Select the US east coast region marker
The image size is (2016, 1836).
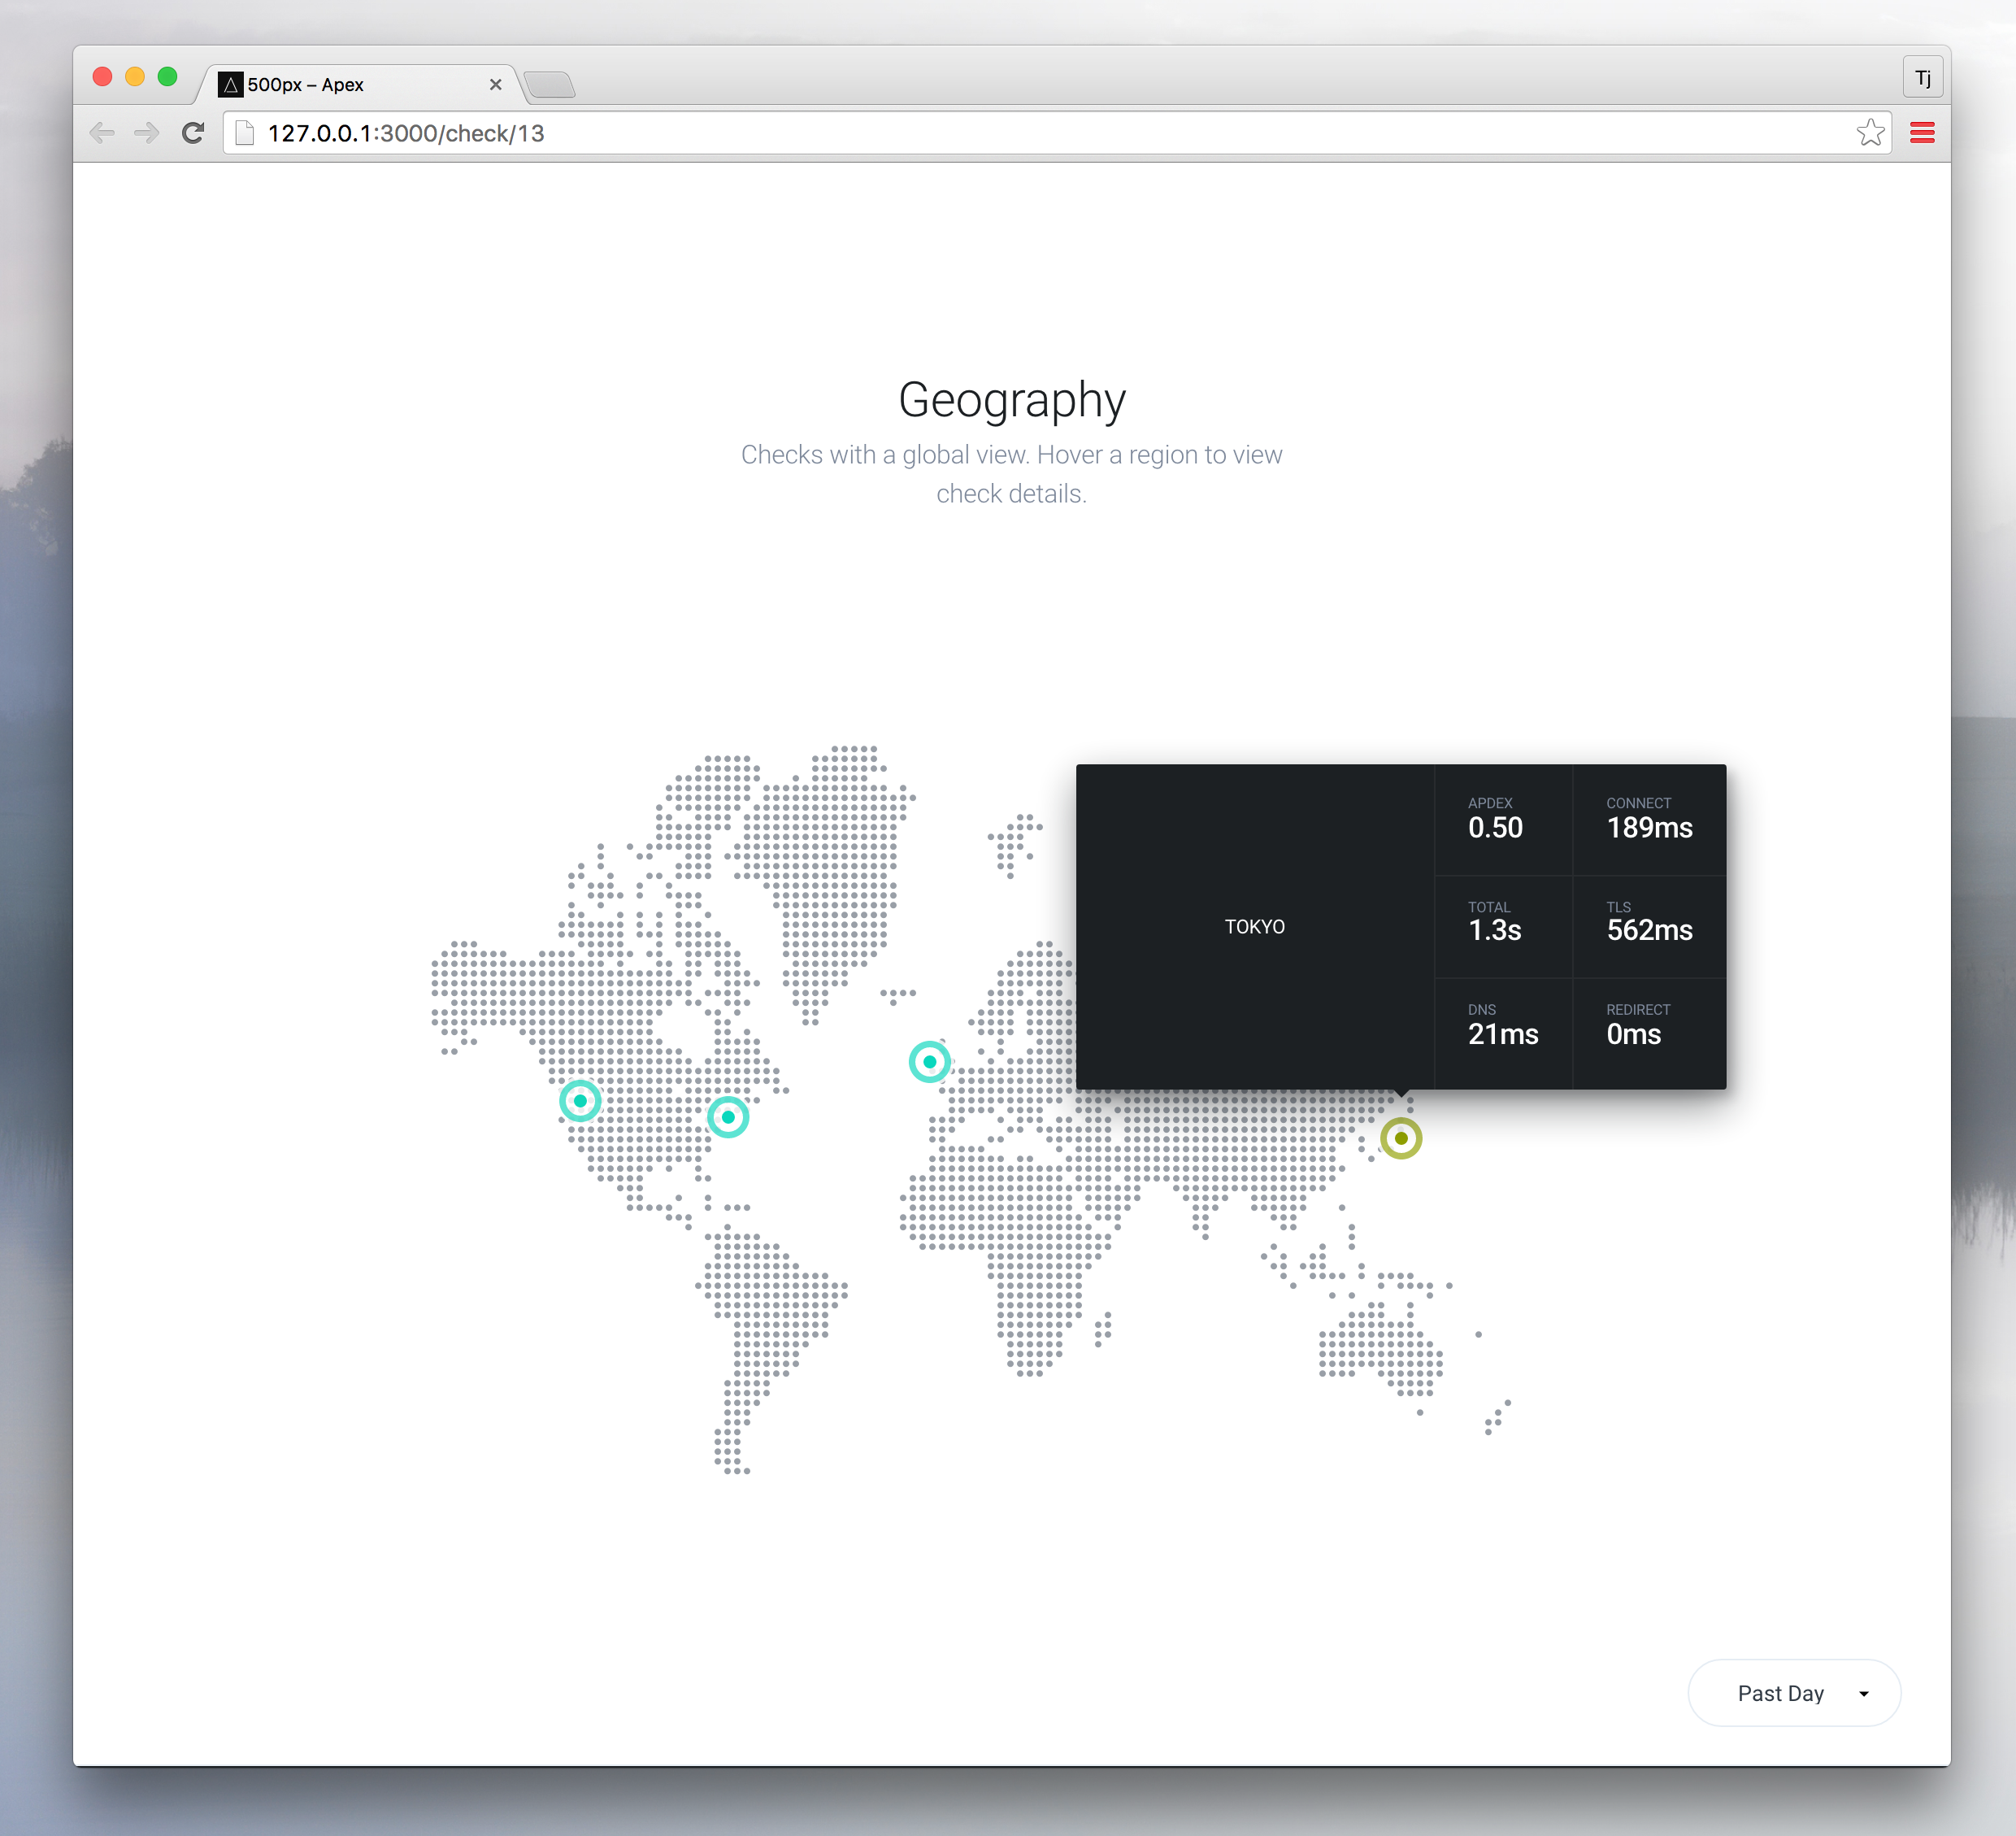click(728, 1117)
